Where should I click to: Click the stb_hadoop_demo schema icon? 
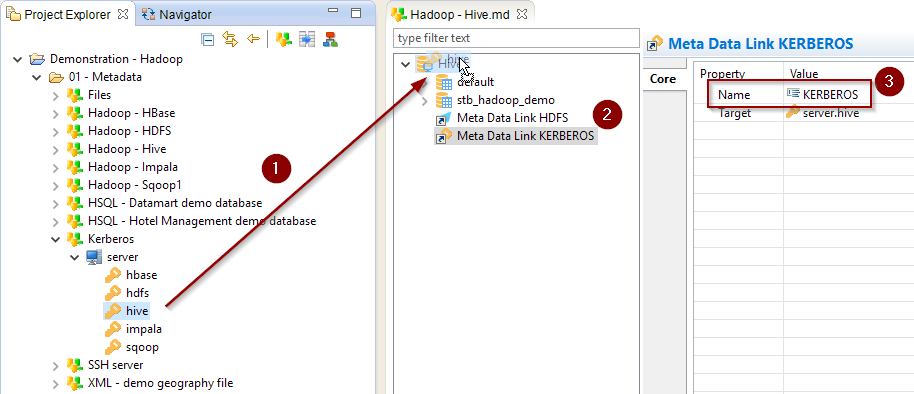(x=444, y=100)
